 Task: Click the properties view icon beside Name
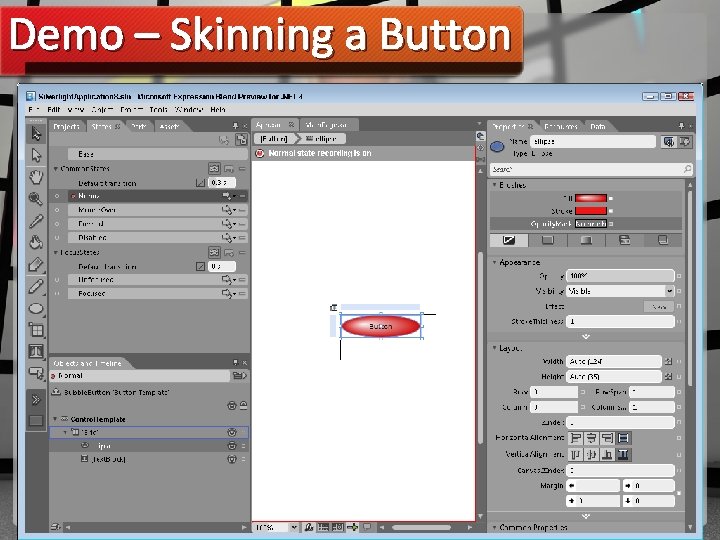coord(669,142)
